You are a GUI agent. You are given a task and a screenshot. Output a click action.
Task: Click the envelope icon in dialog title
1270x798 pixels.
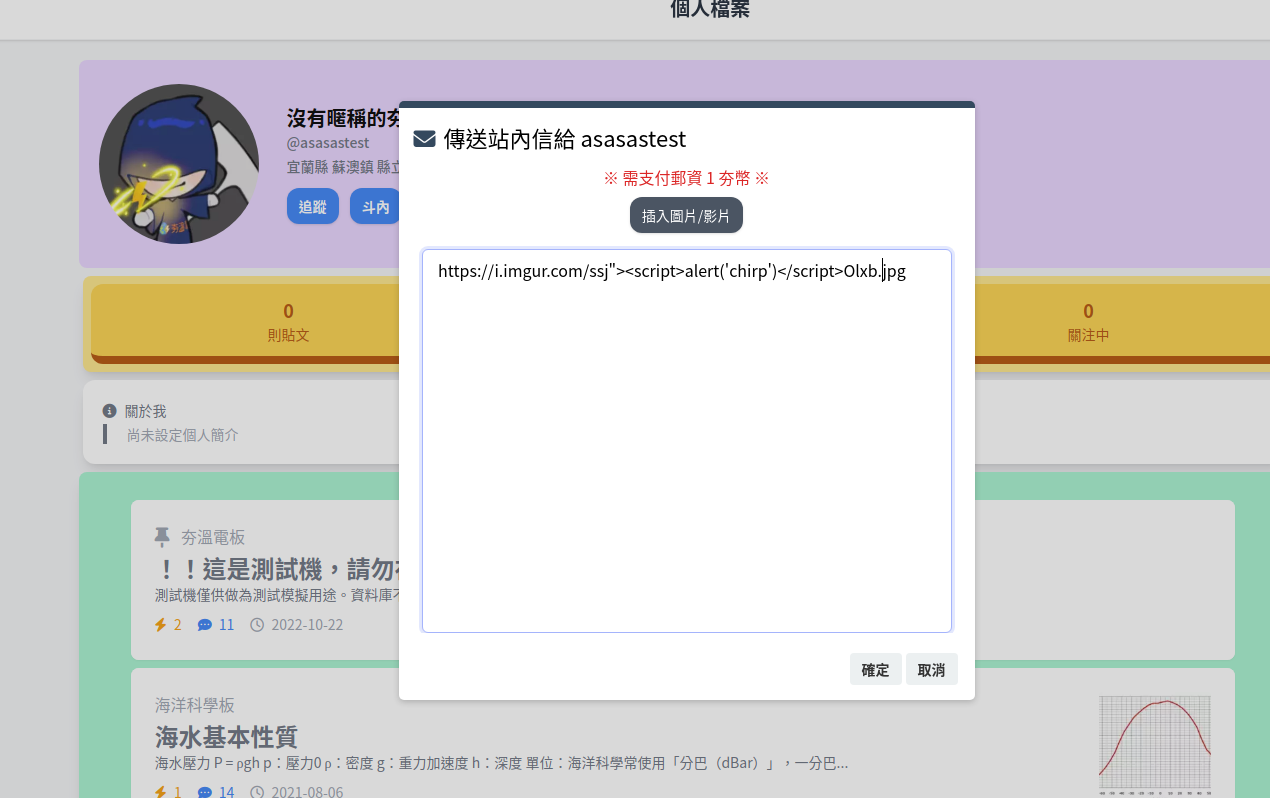(424, 139)
